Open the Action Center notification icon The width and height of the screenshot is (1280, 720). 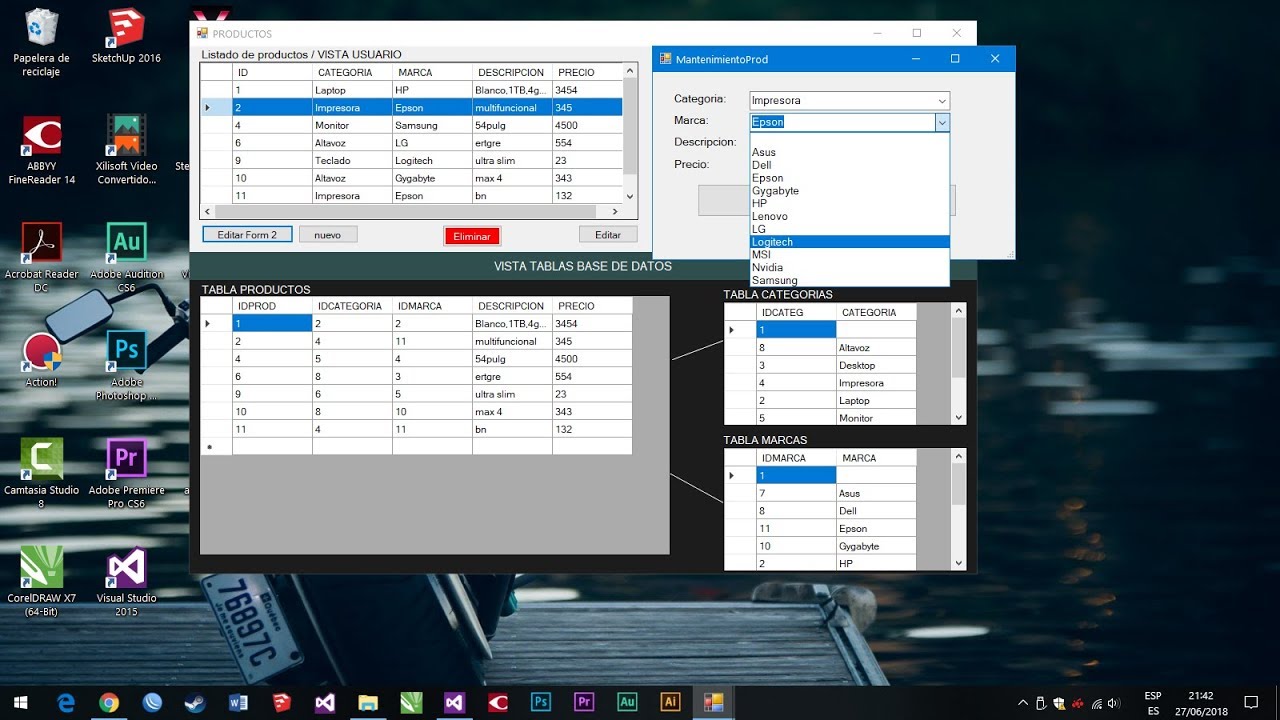click(1251, 702)
